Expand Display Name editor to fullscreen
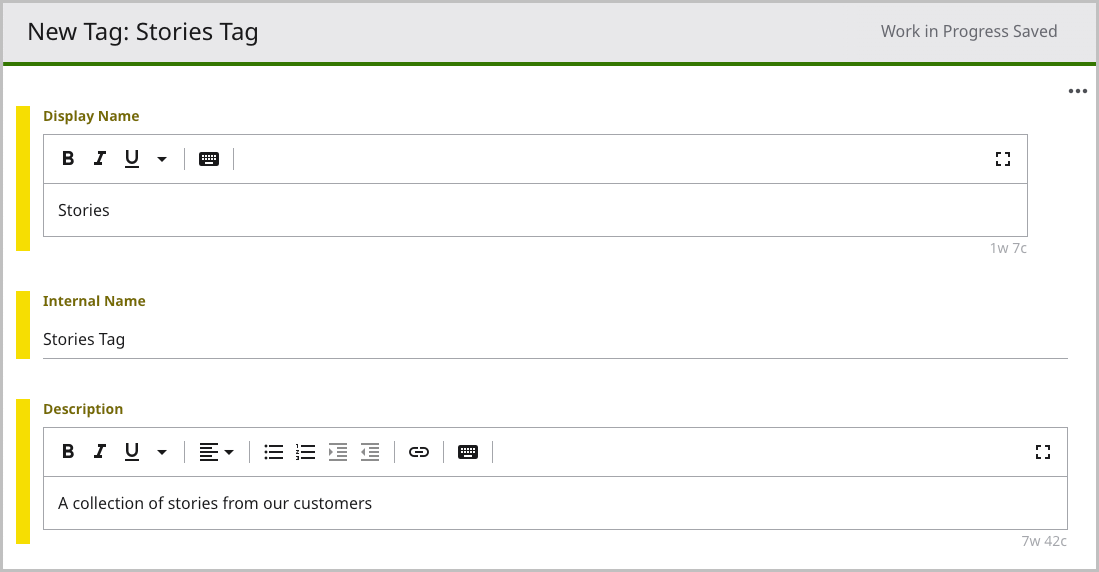 coord(1003,159)
